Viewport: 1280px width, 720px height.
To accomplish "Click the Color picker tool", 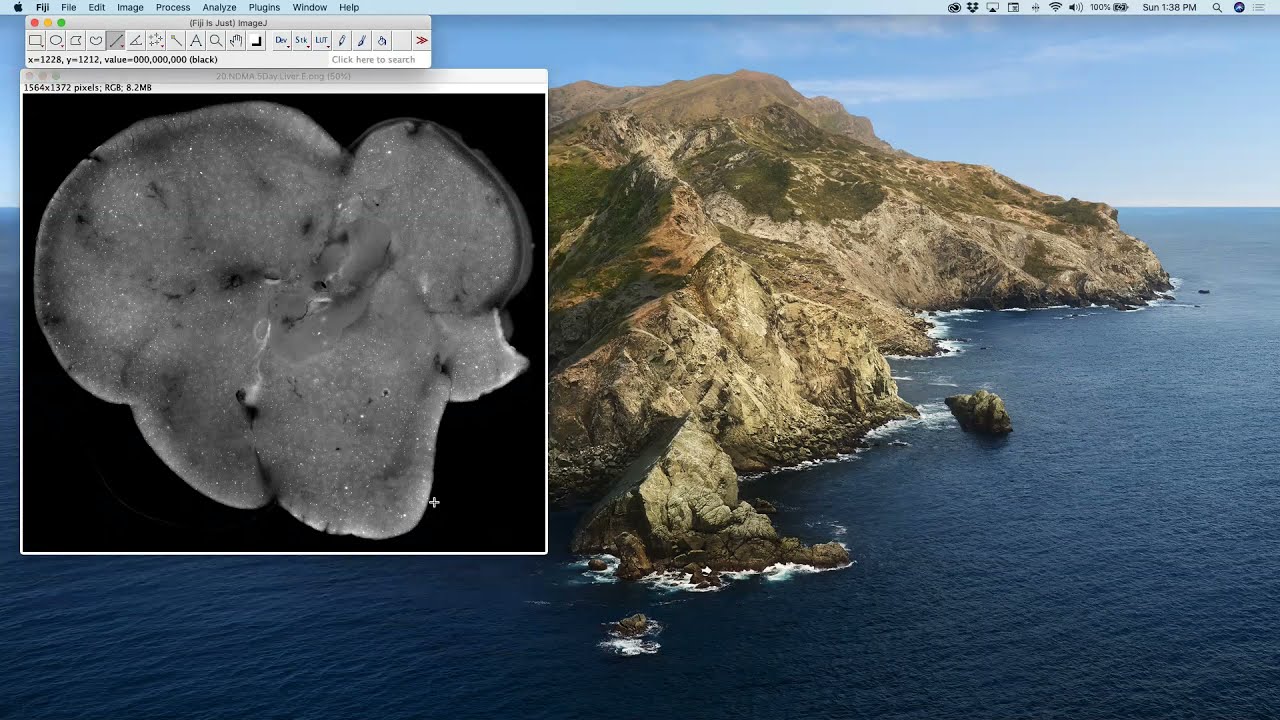I will (256, 41).
